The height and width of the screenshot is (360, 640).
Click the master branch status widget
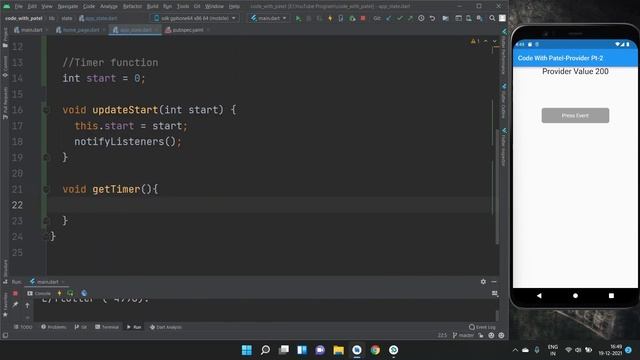point(464,336)
